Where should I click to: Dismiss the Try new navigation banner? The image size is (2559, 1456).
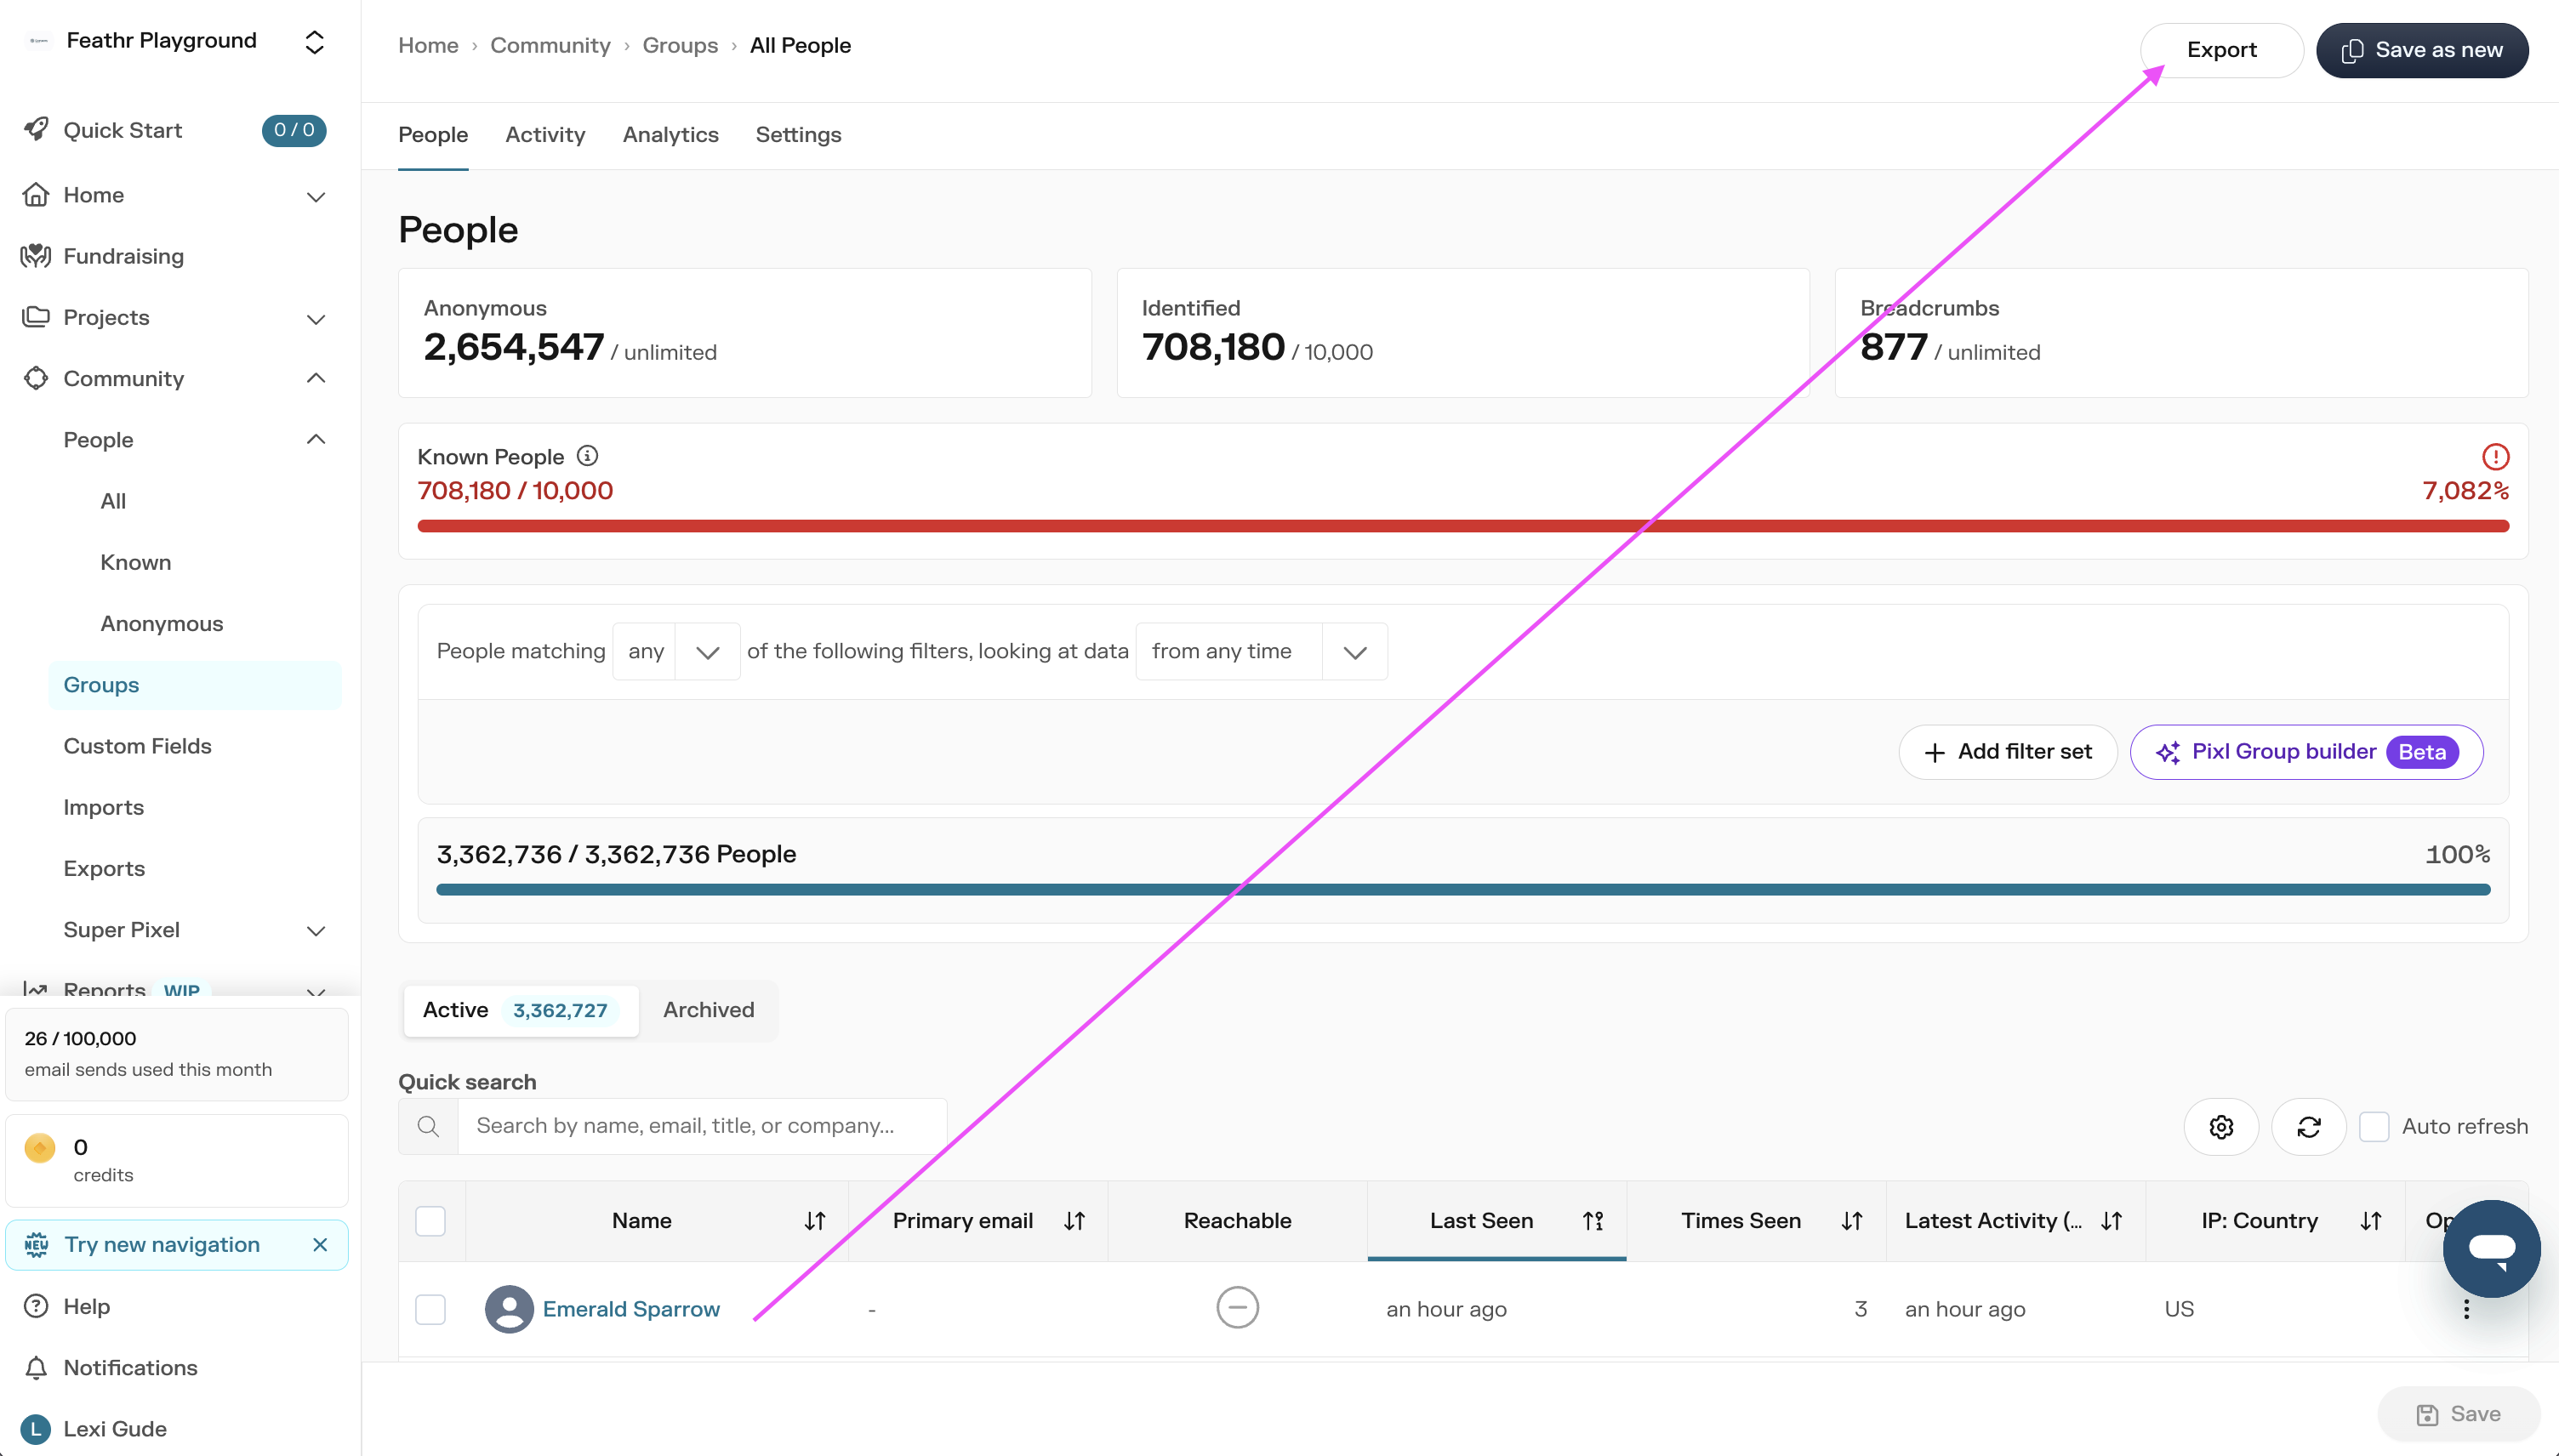coord(320,1245)
